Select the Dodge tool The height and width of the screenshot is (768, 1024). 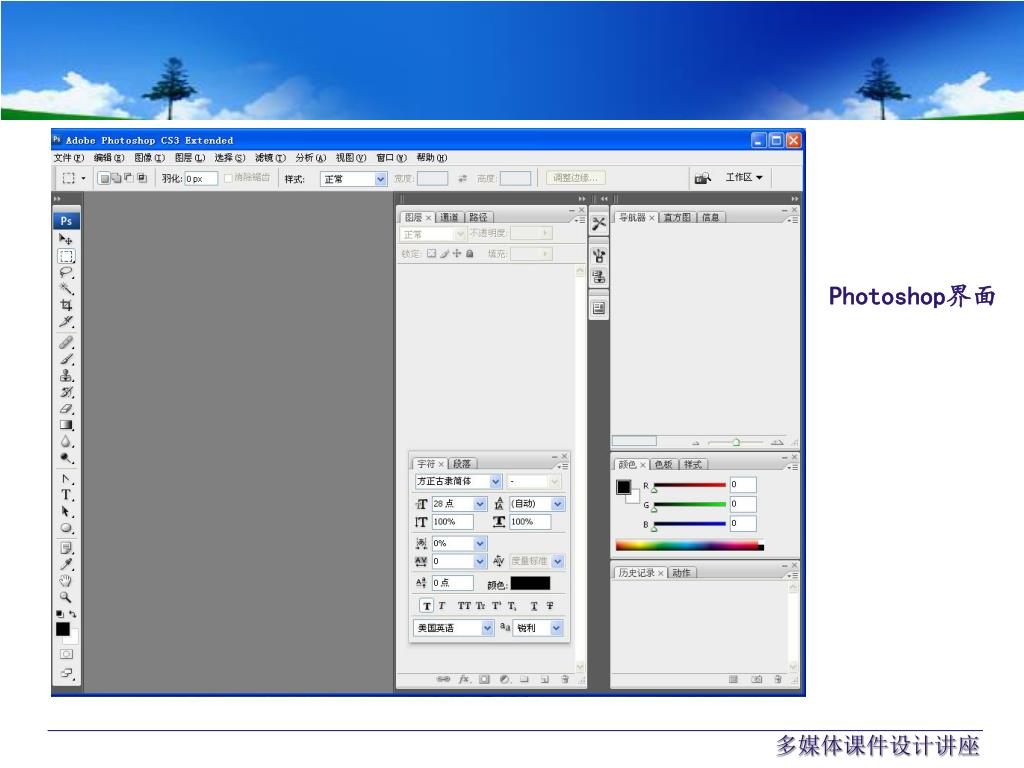click(x=66, y=458)
